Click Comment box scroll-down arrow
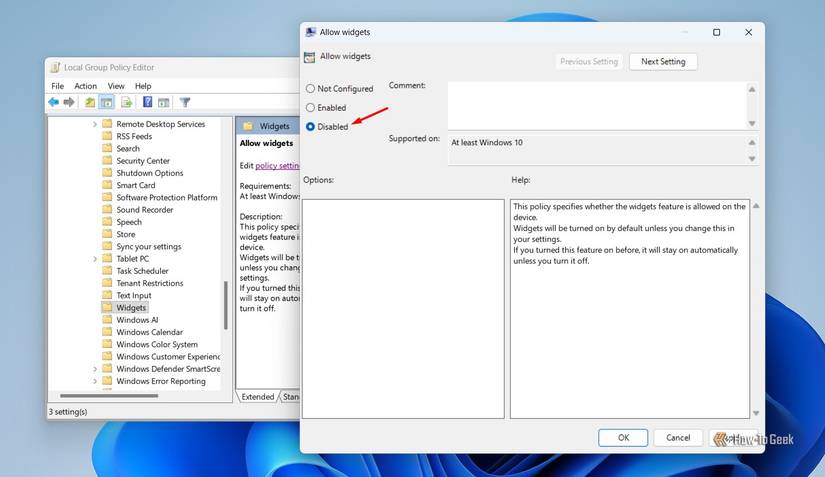825x477 pixels. [752, 123]
